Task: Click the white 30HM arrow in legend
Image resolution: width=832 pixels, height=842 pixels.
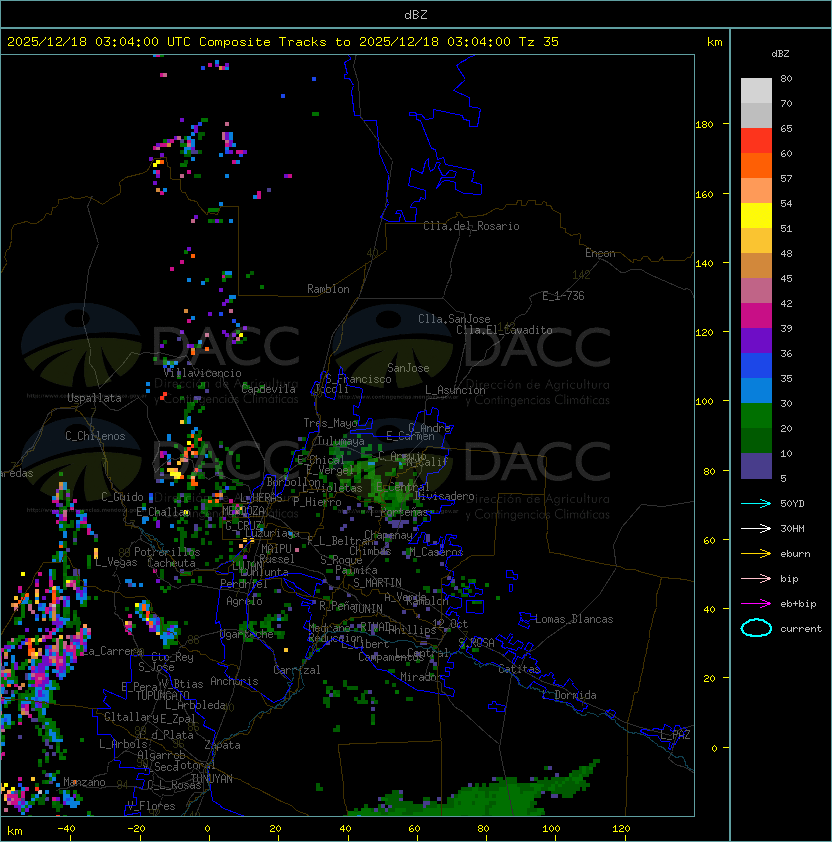Action: [x=756, y=529]
